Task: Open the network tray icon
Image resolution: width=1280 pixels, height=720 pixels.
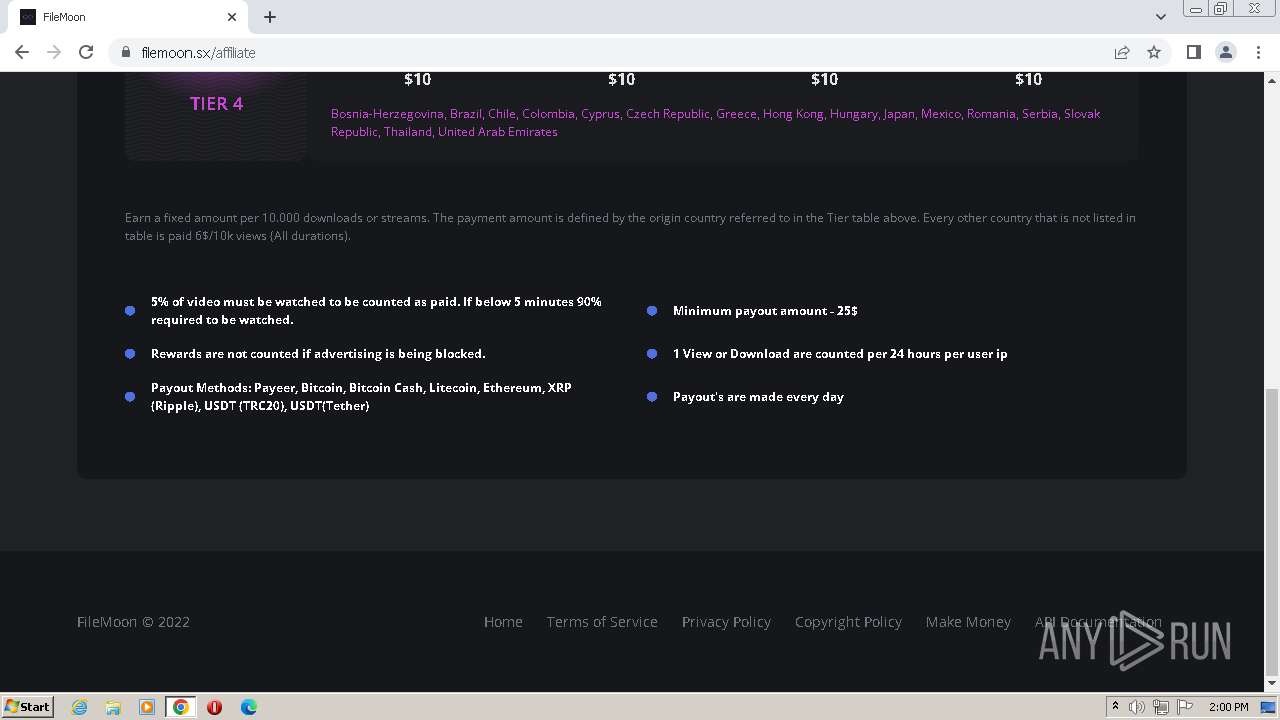Action: tap(1161, 707)
